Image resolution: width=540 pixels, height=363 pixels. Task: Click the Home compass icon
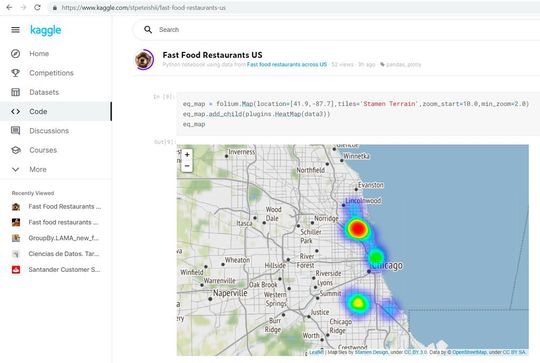15,54
